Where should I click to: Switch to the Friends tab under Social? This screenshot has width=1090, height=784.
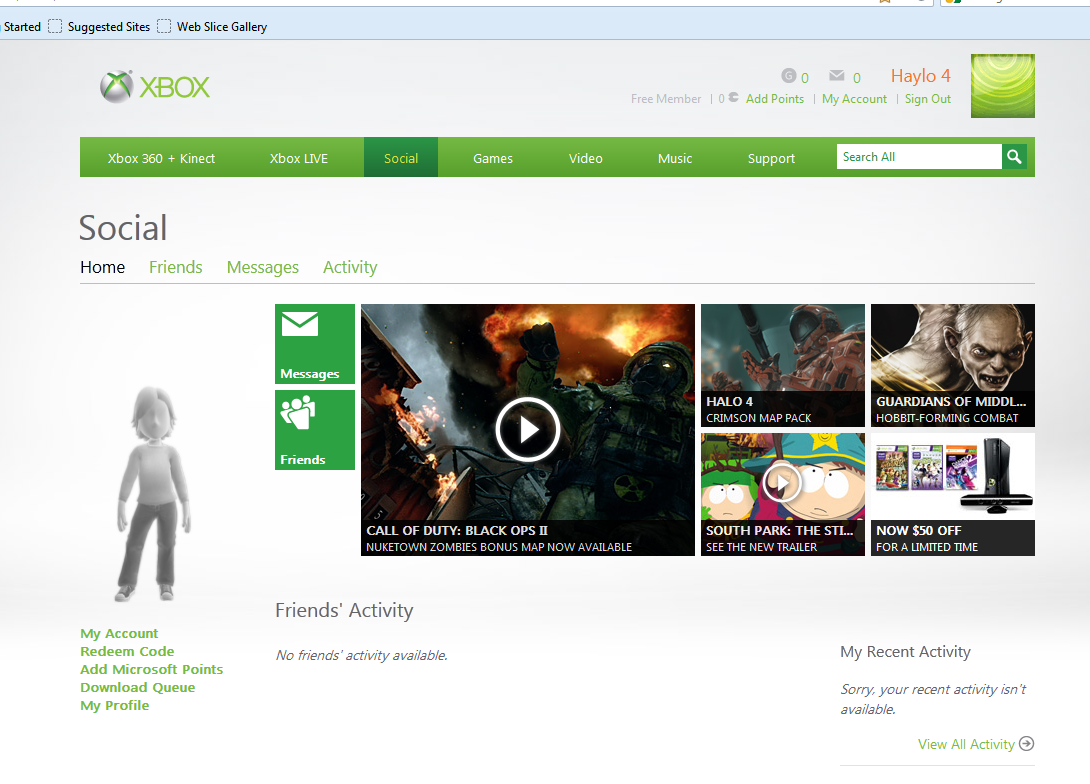176,268
